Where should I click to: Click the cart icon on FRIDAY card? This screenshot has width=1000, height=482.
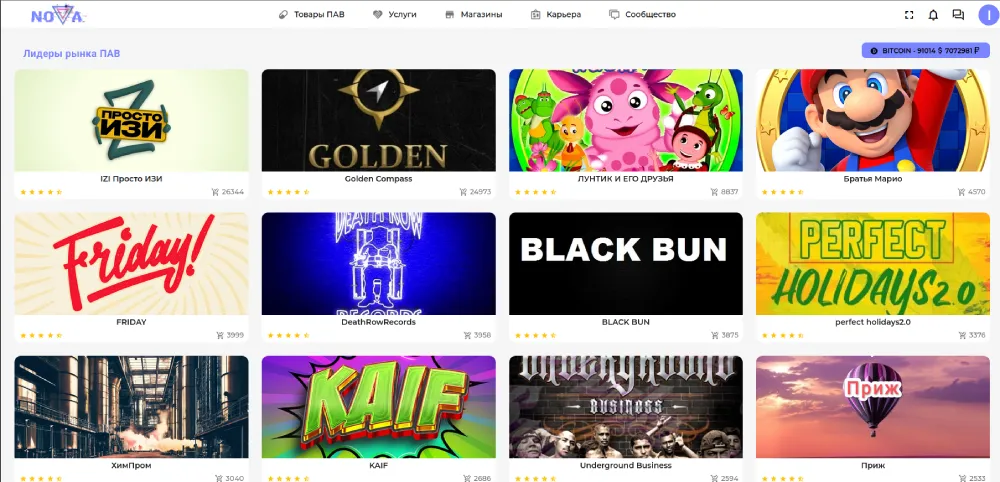(x=220, y=335)
